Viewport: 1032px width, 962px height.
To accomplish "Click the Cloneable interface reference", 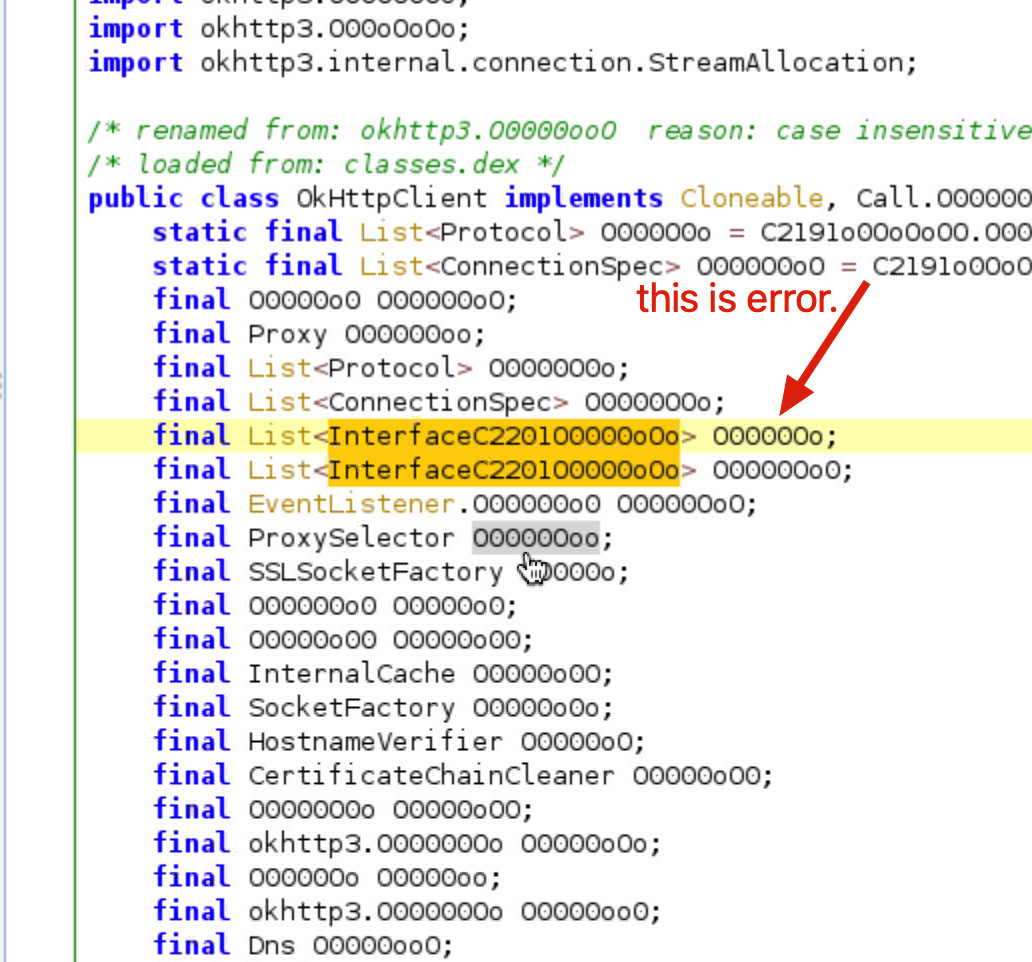I will (x=751, y=198).
